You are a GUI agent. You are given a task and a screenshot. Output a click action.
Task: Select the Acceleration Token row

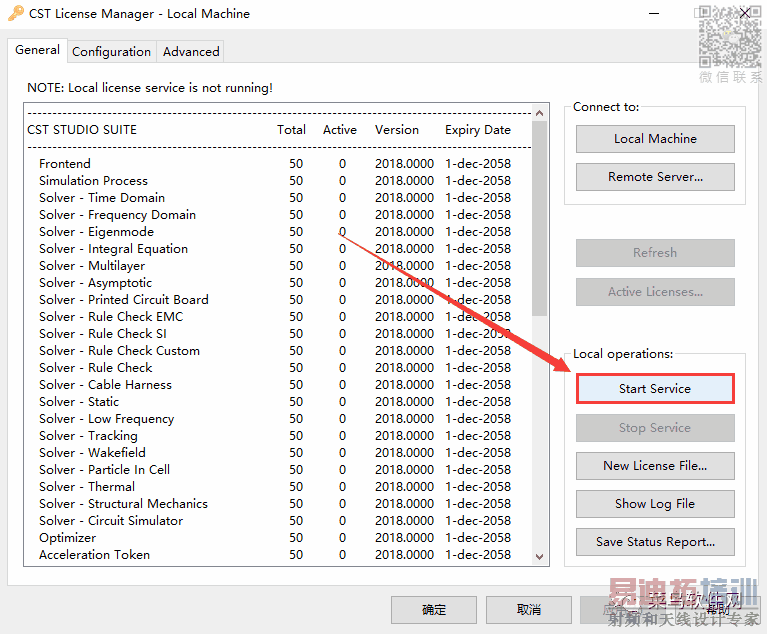pyautogui.click(x=275, y=555)
